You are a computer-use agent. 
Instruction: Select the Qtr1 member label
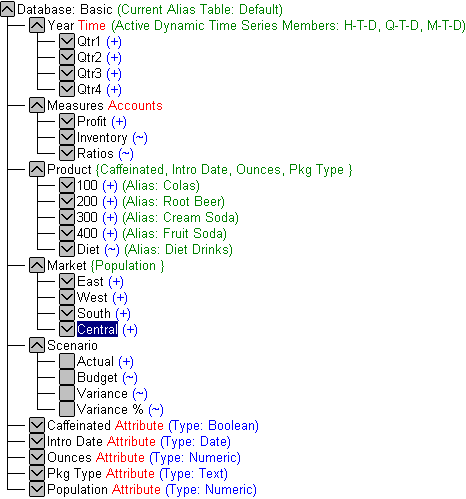[89, 41]
